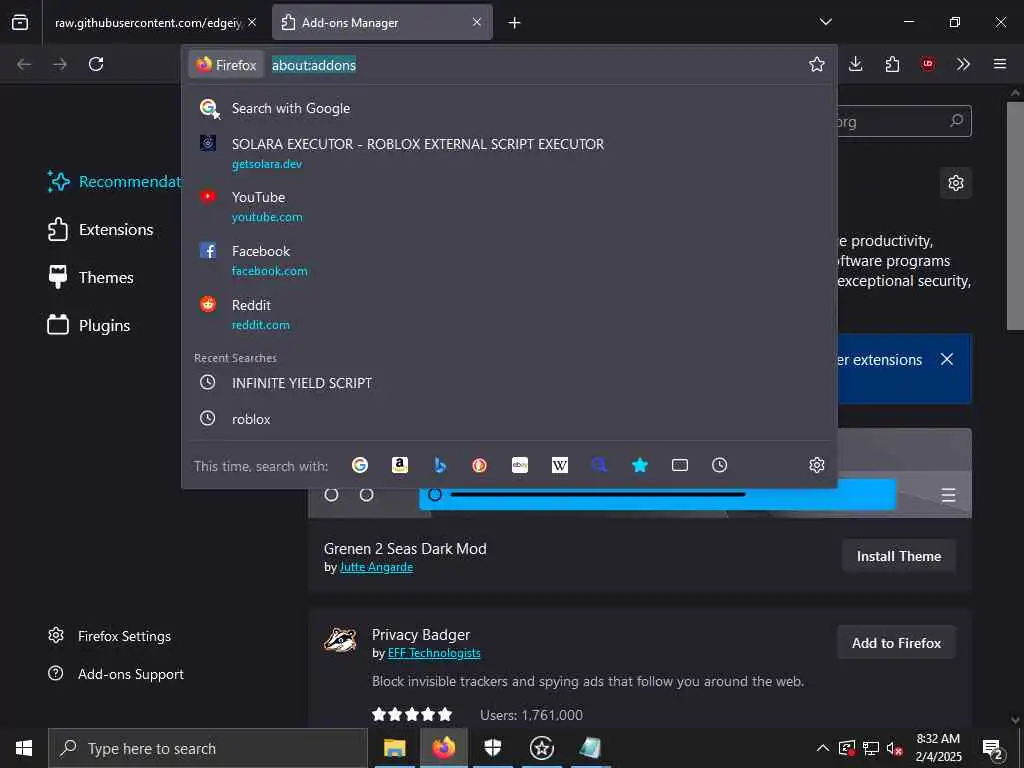
Task: Install the Grenen 2 Seas theme
Action: tap(899, 556)
